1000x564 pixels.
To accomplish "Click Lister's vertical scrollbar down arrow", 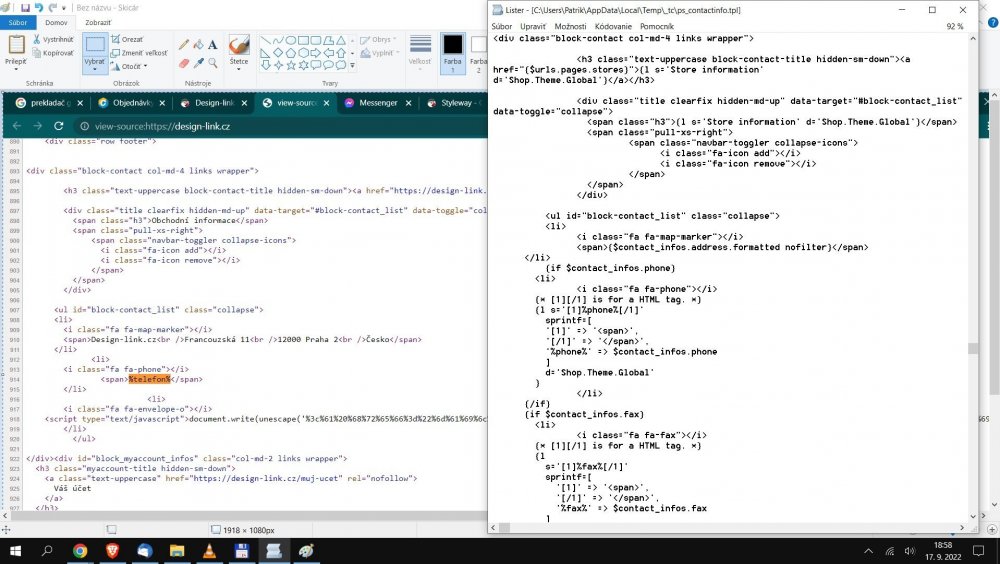I will coord(973,516).
